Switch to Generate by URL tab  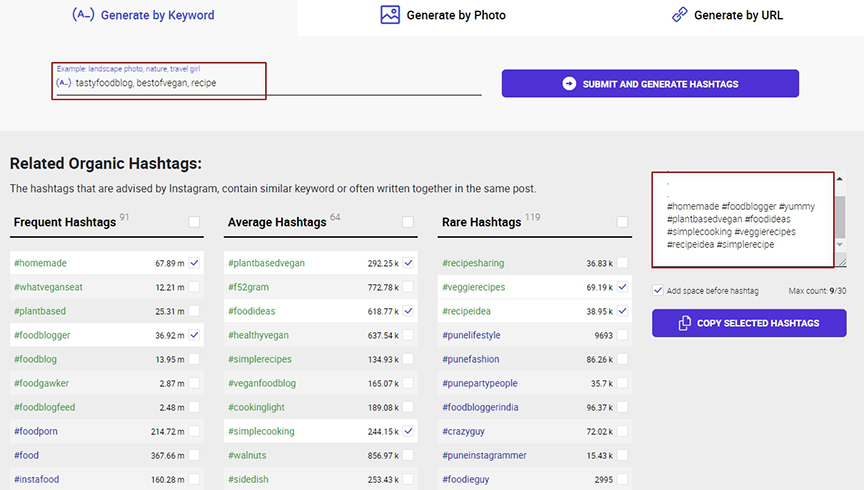(727, 15)
